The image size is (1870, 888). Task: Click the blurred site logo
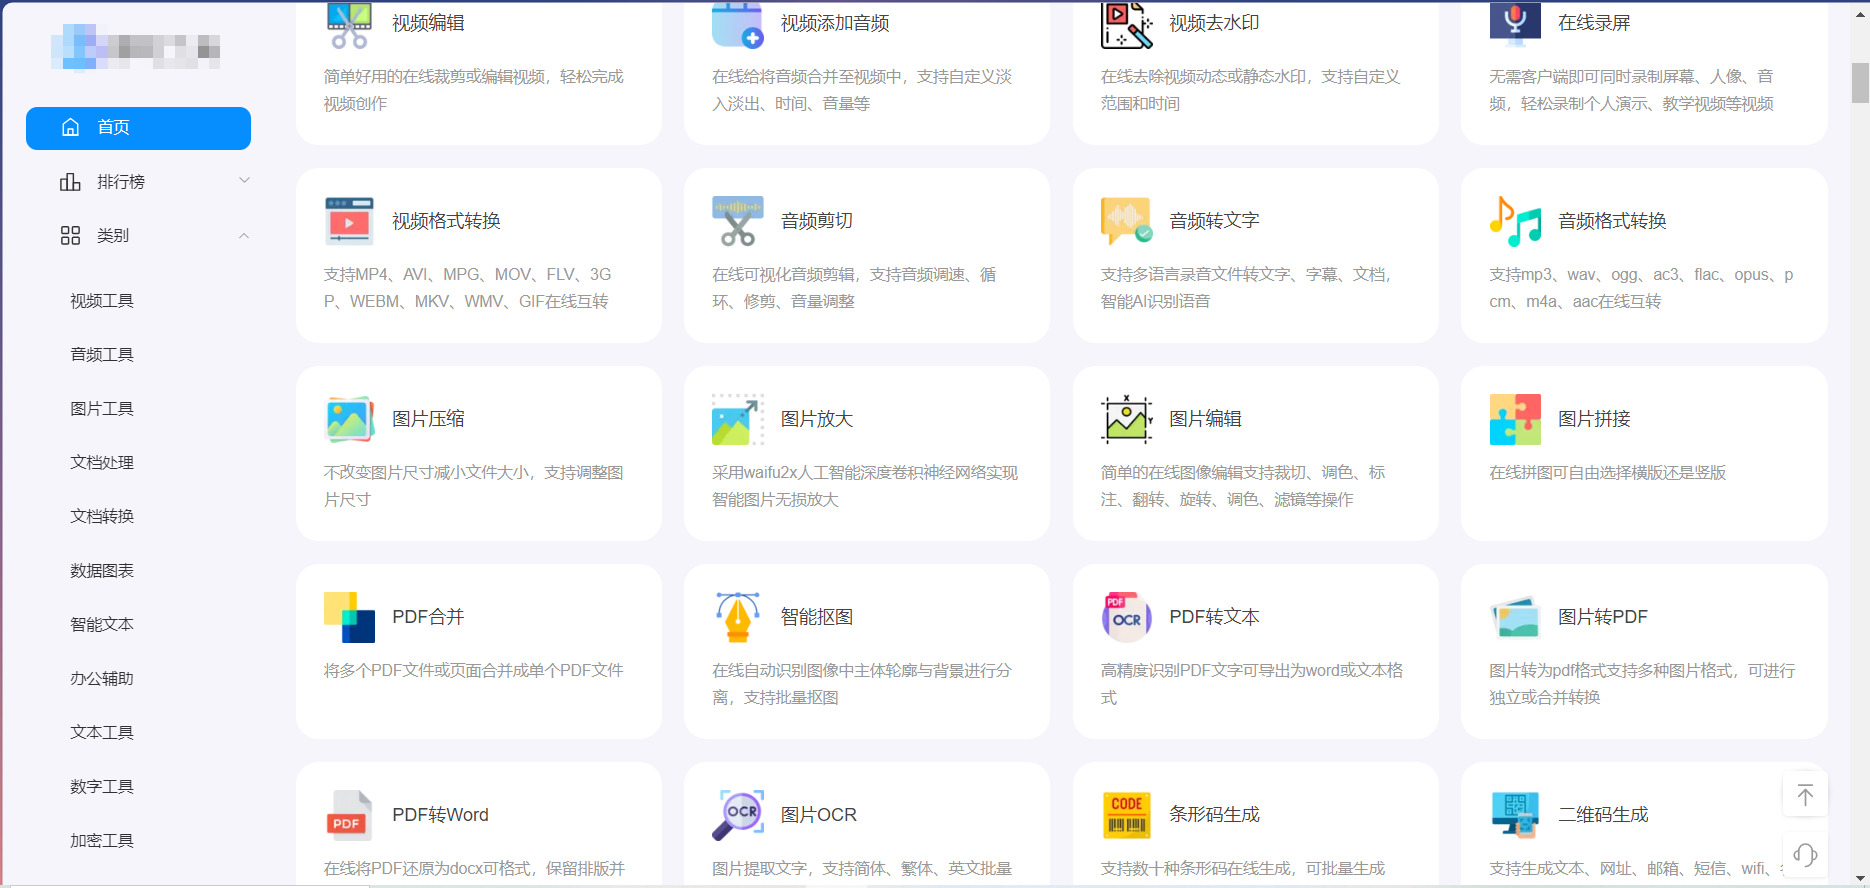click(136, 47)
